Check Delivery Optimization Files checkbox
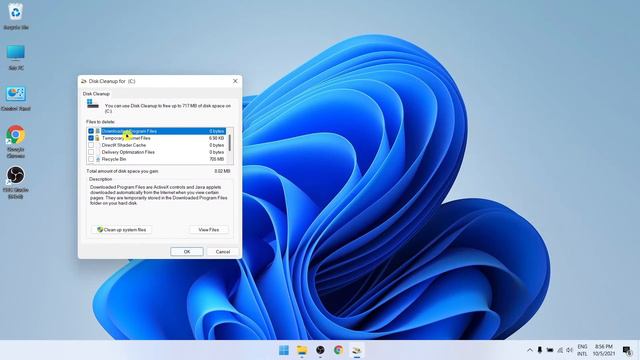This screenshot has height=360, width=640. 91,152
